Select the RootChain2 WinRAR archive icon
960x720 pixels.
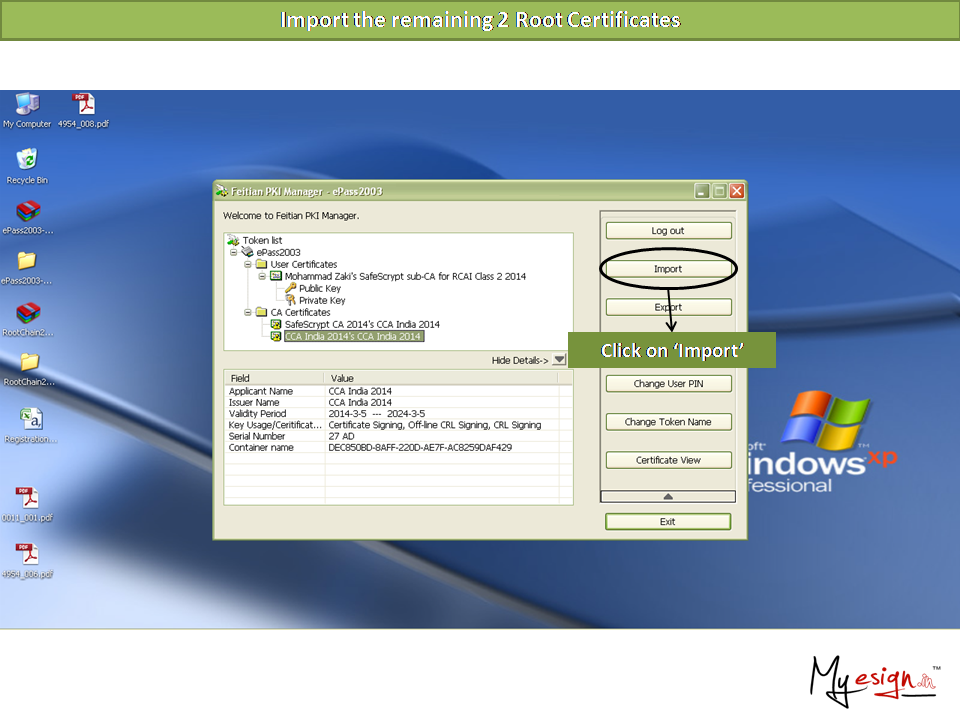tap(28, 313)
